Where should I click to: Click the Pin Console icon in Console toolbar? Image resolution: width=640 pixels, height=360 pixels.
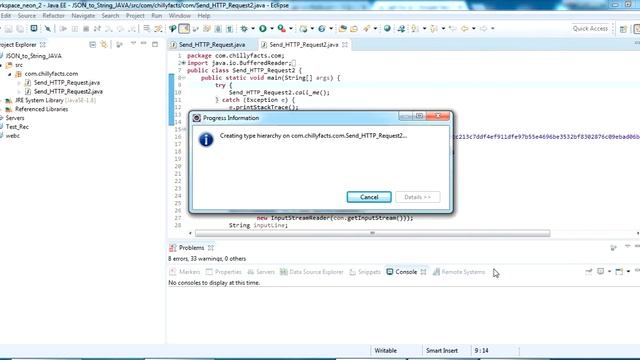pyautogui.click(x=589, y=271)
